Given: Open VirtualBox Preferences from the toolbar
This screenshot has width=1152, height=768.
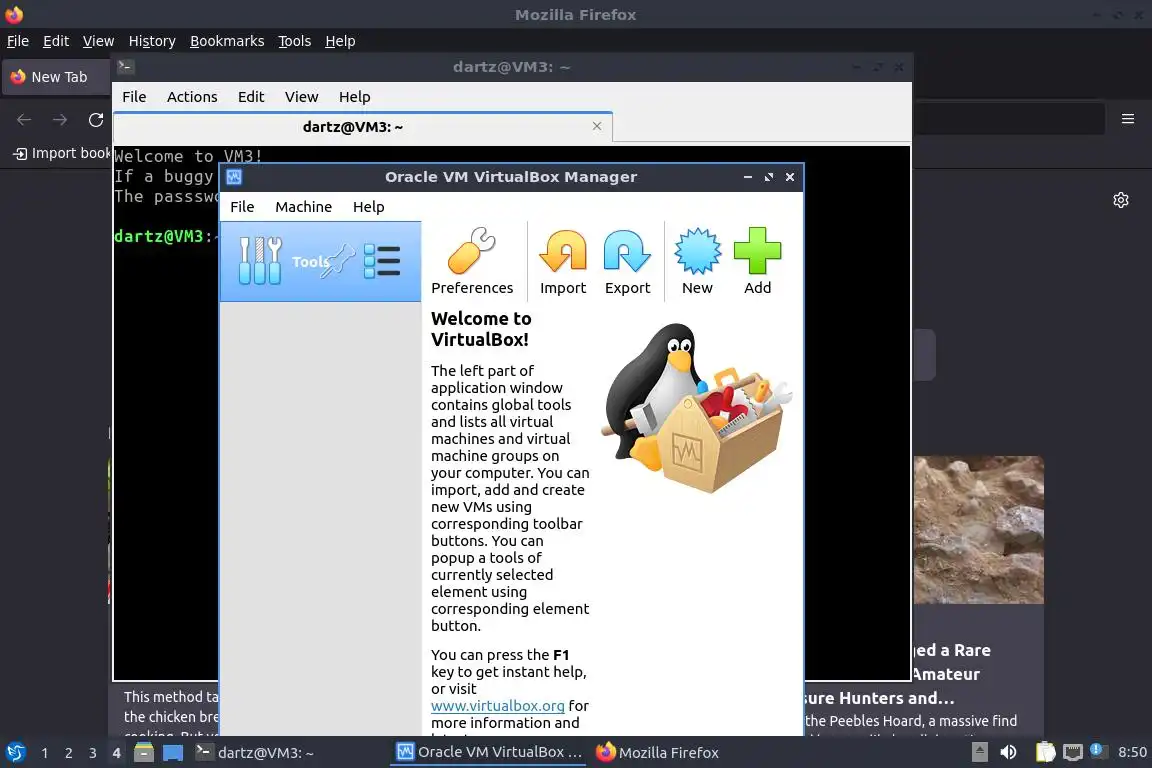Looking at the screenshot, I should [472, 262].
